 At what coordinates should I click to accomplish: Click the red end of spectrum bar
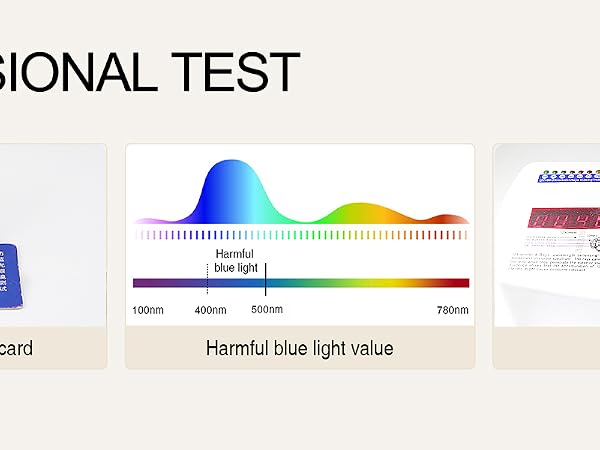(x=457, y=283)
